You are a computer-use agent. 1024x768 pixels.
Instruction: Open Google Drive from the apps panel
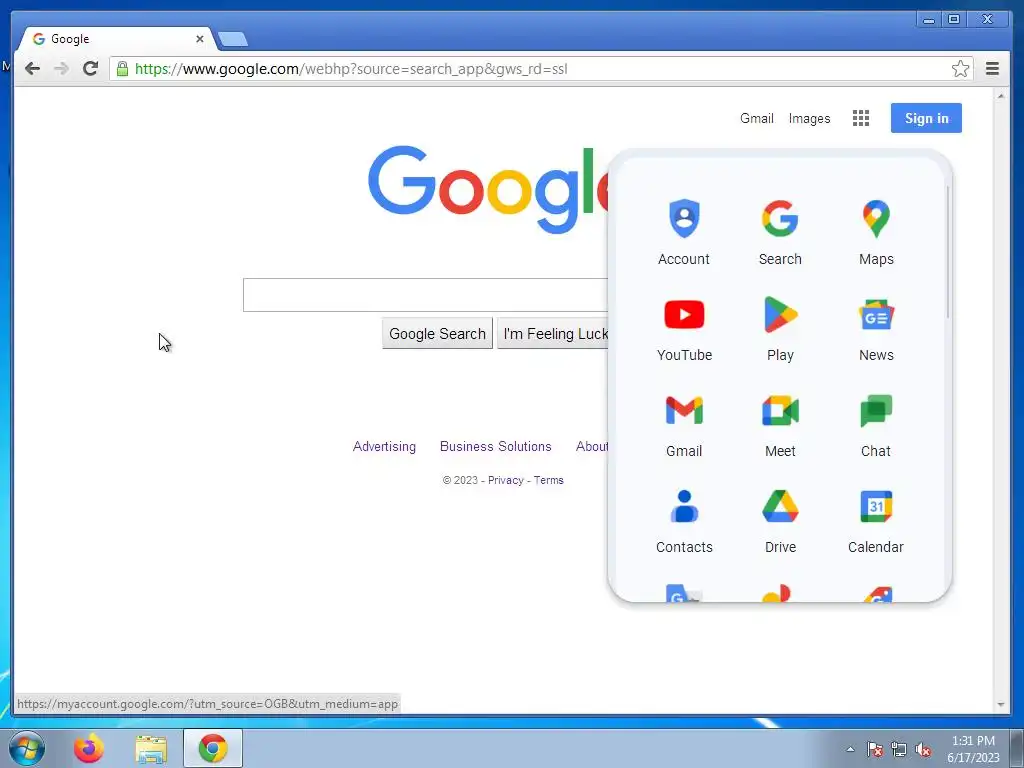(780, 520)
